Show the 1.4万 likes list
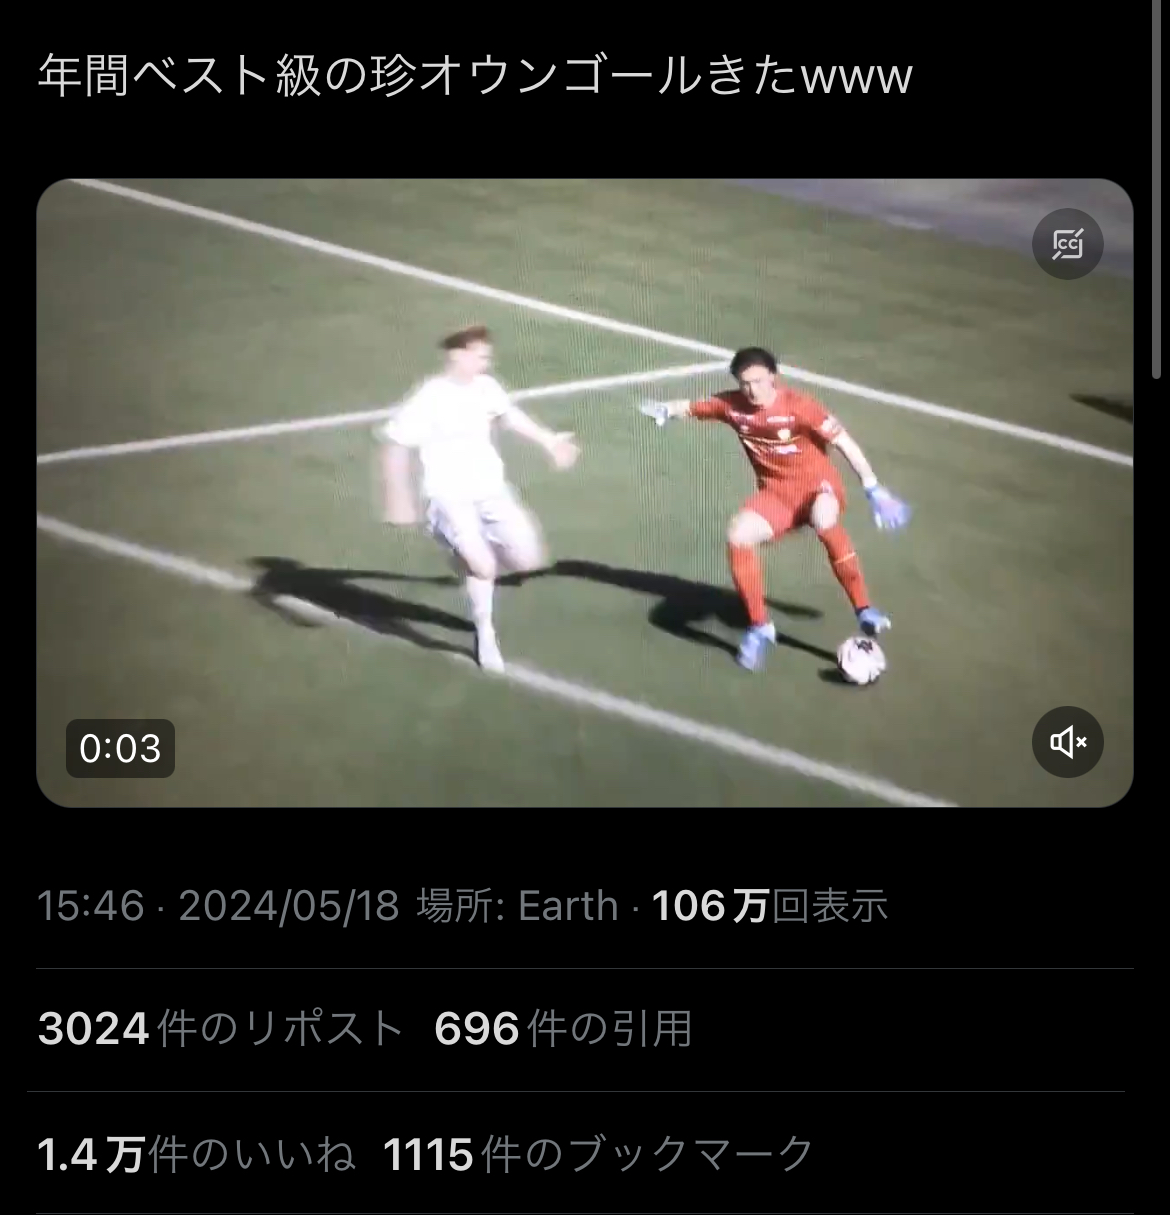This screenshot has height=1215, width=1170. click(196, 1155)
